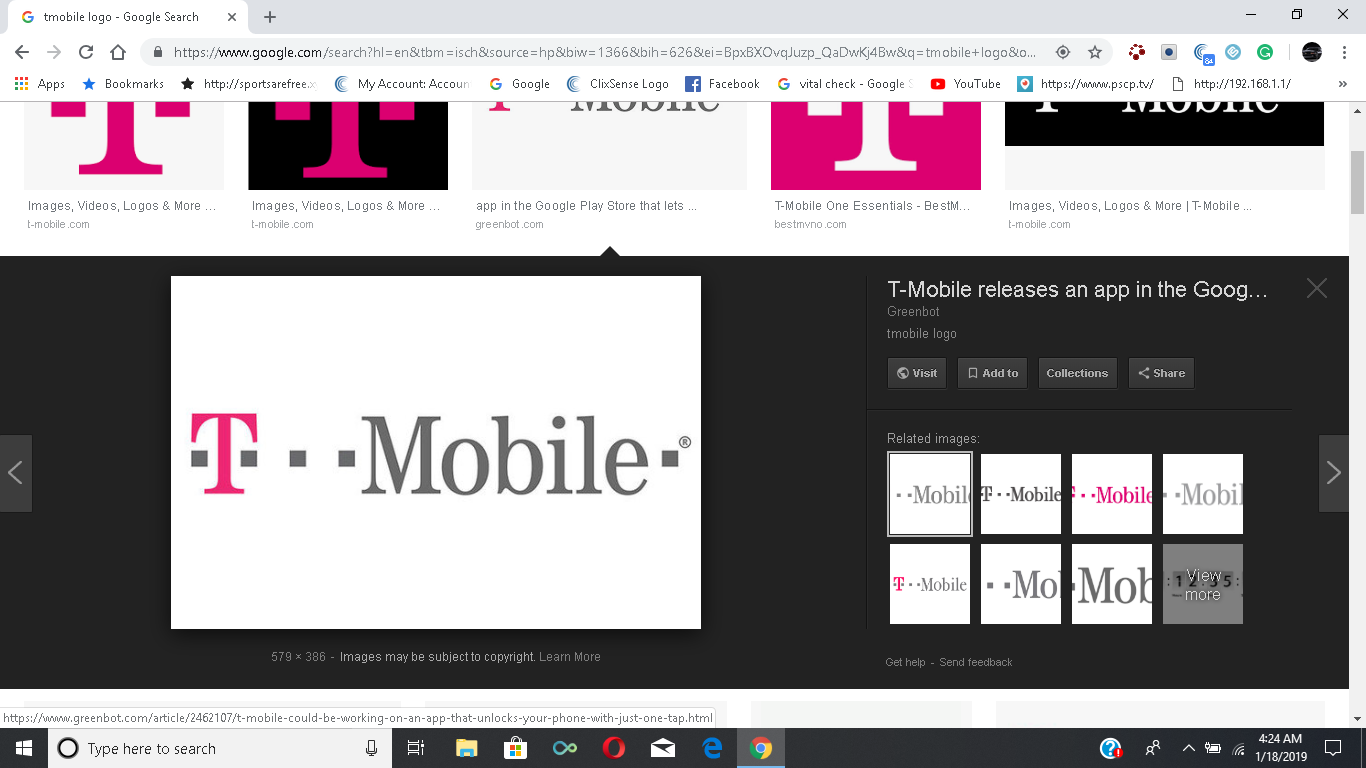Open the My Account bookmark
Image resolution: width=1366 pixels, height=768 pixels.
point(402,84)
